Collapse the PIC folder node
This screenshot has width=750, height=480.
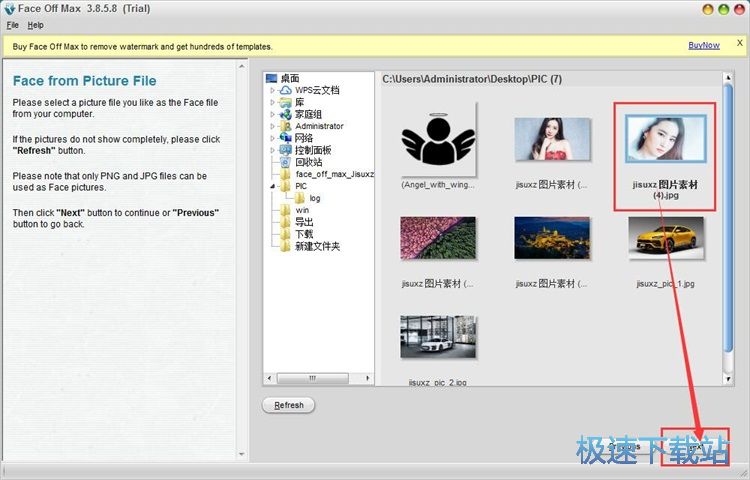pyautogui.click(x=272, y=186)
